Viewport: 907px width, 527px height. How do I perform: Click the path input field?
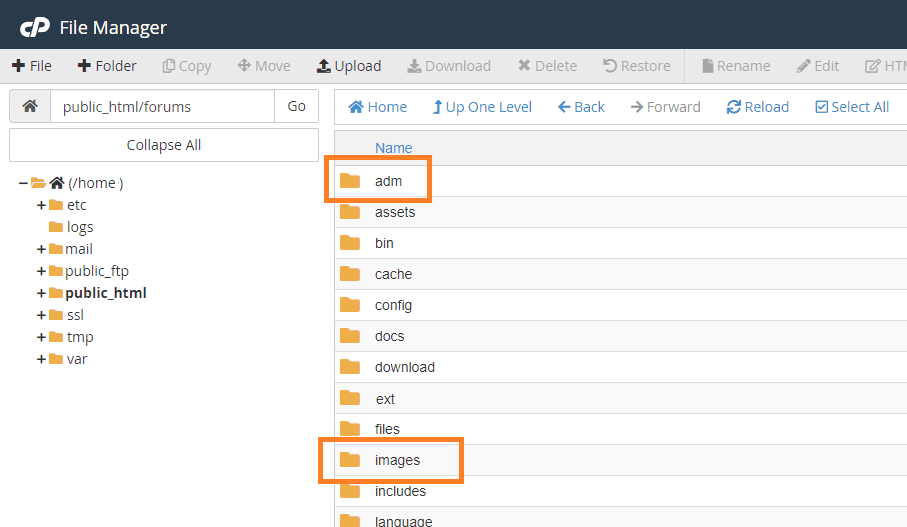click(x=162, y=106)
